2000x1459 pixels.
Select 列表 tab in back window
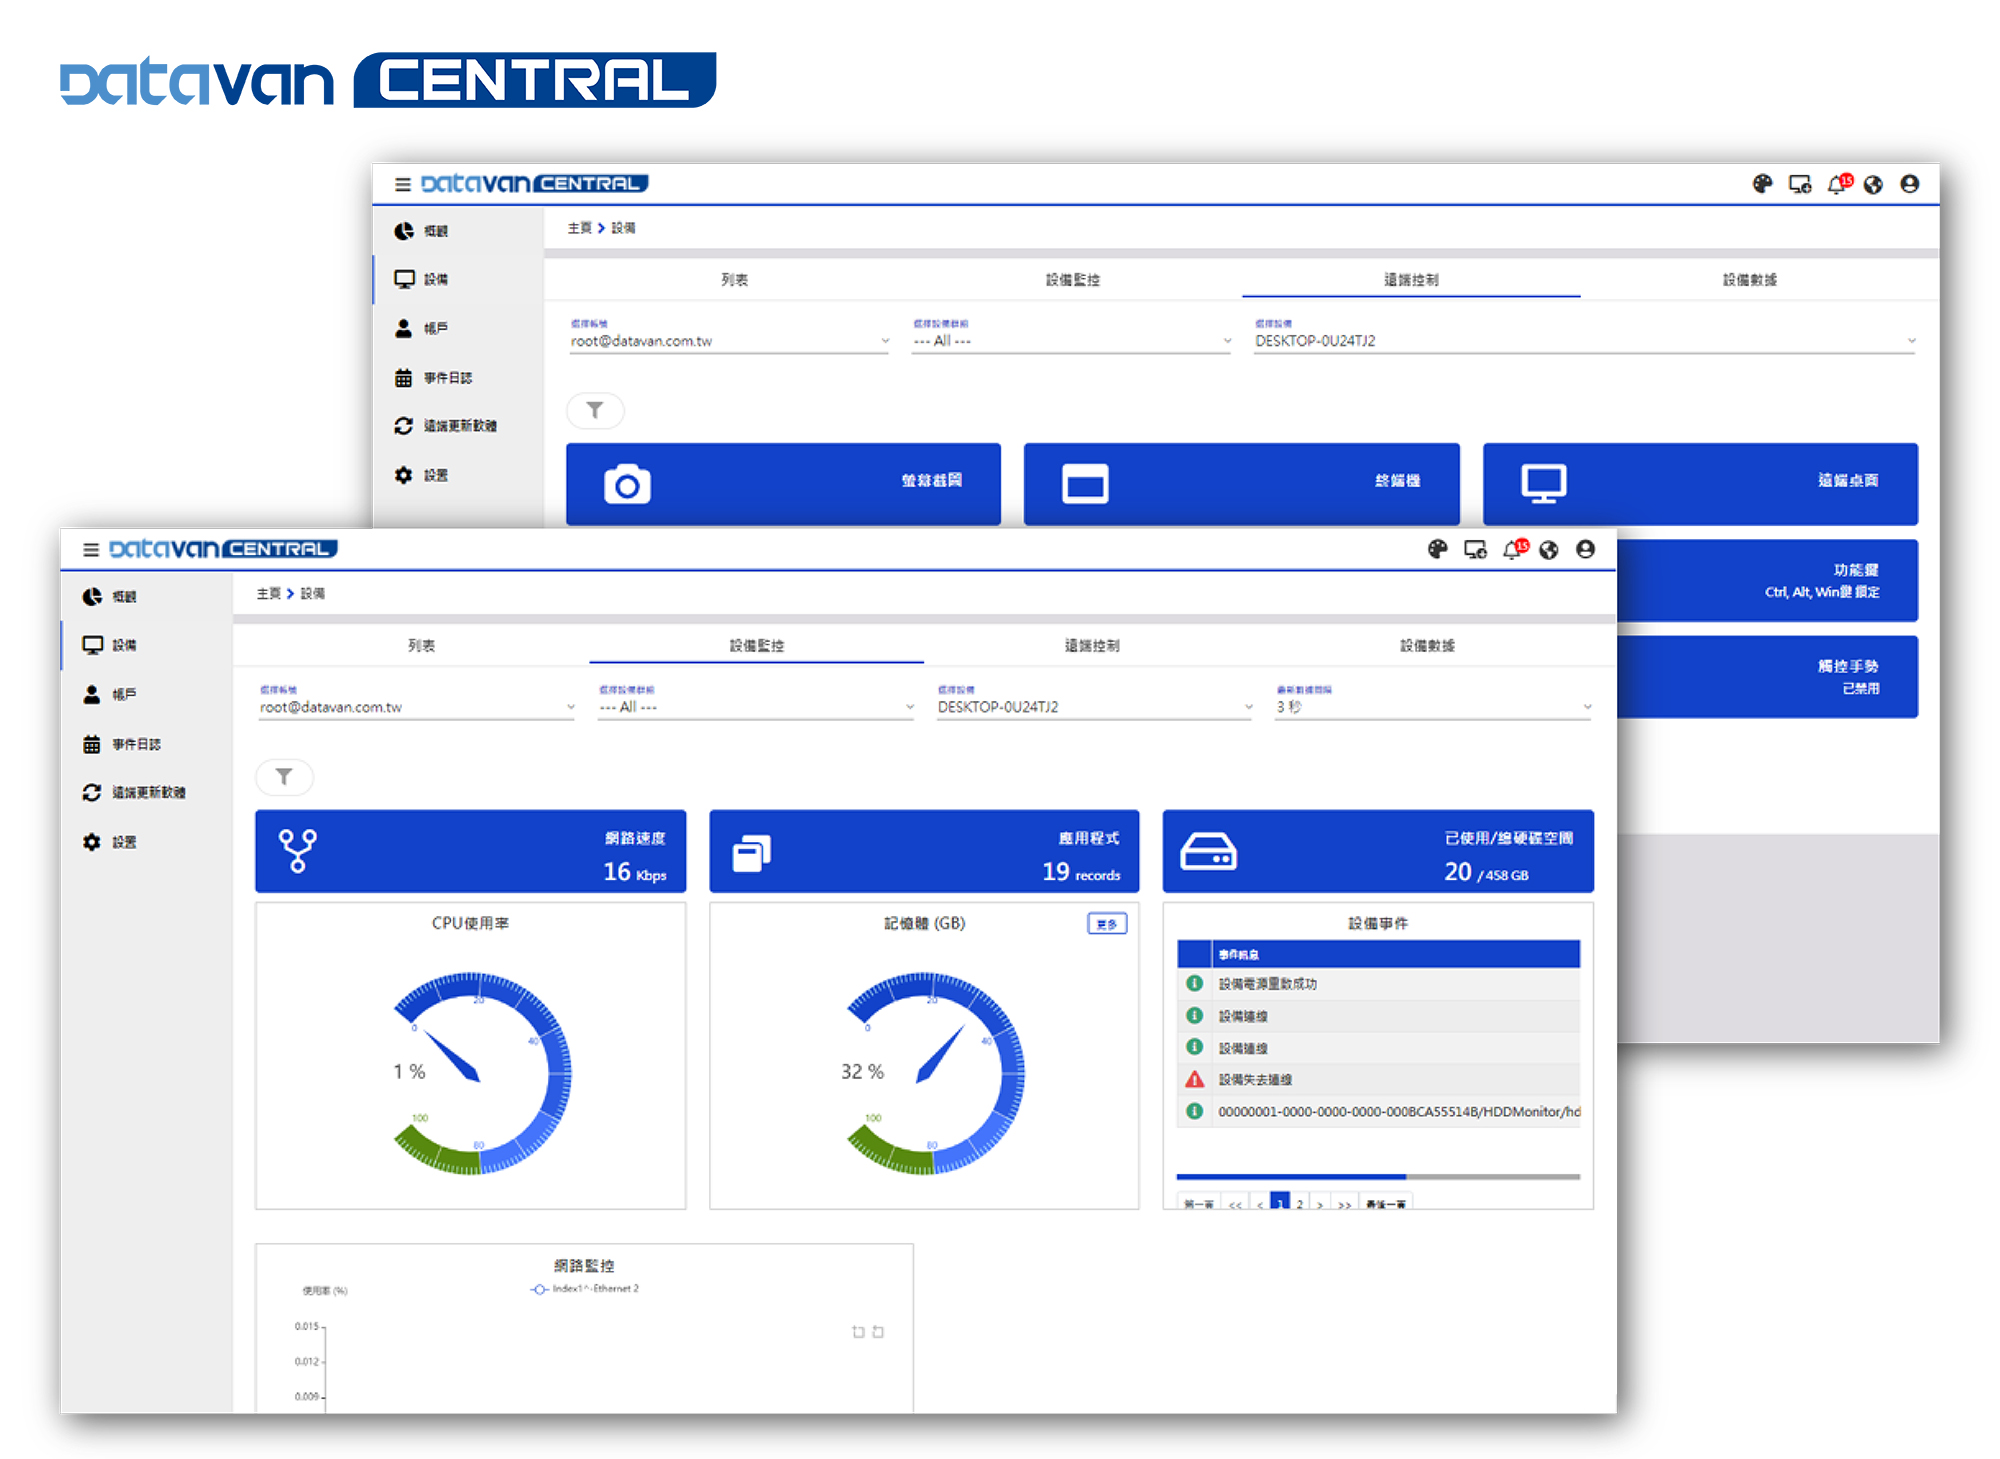click(735, 280)
